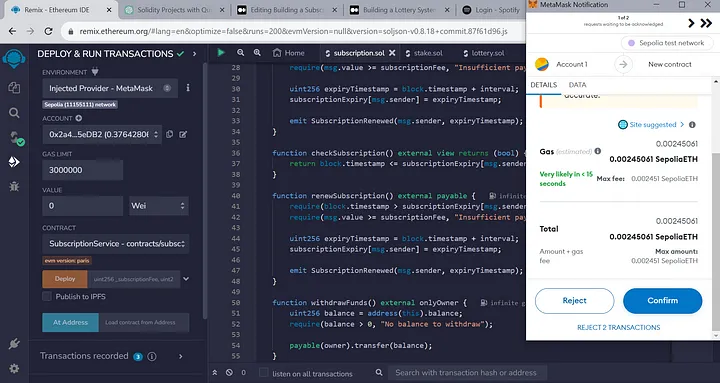
Task: Open the Debugger bug icon
Action: pyautogui.click(x=14, y=186)
